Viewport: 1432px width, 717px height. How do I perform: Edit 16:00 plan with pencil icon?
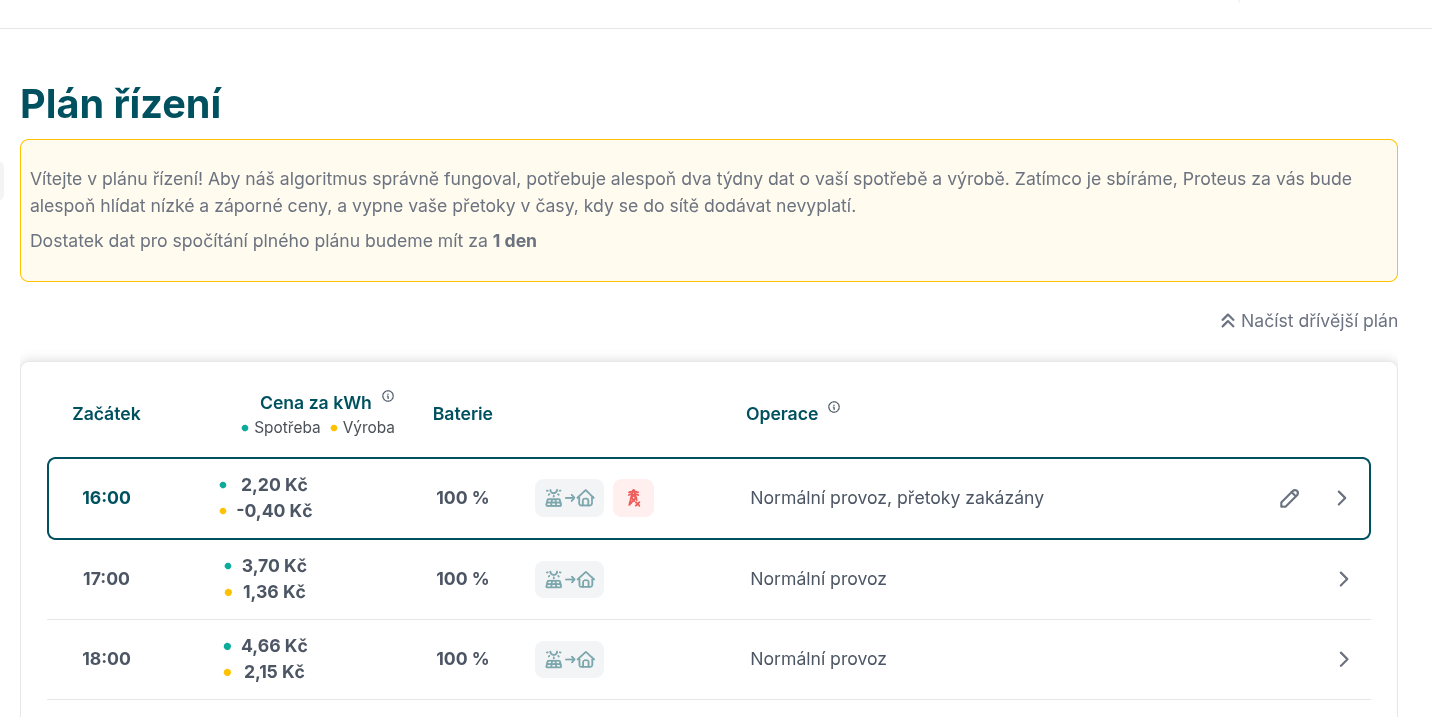point(1290,498)
